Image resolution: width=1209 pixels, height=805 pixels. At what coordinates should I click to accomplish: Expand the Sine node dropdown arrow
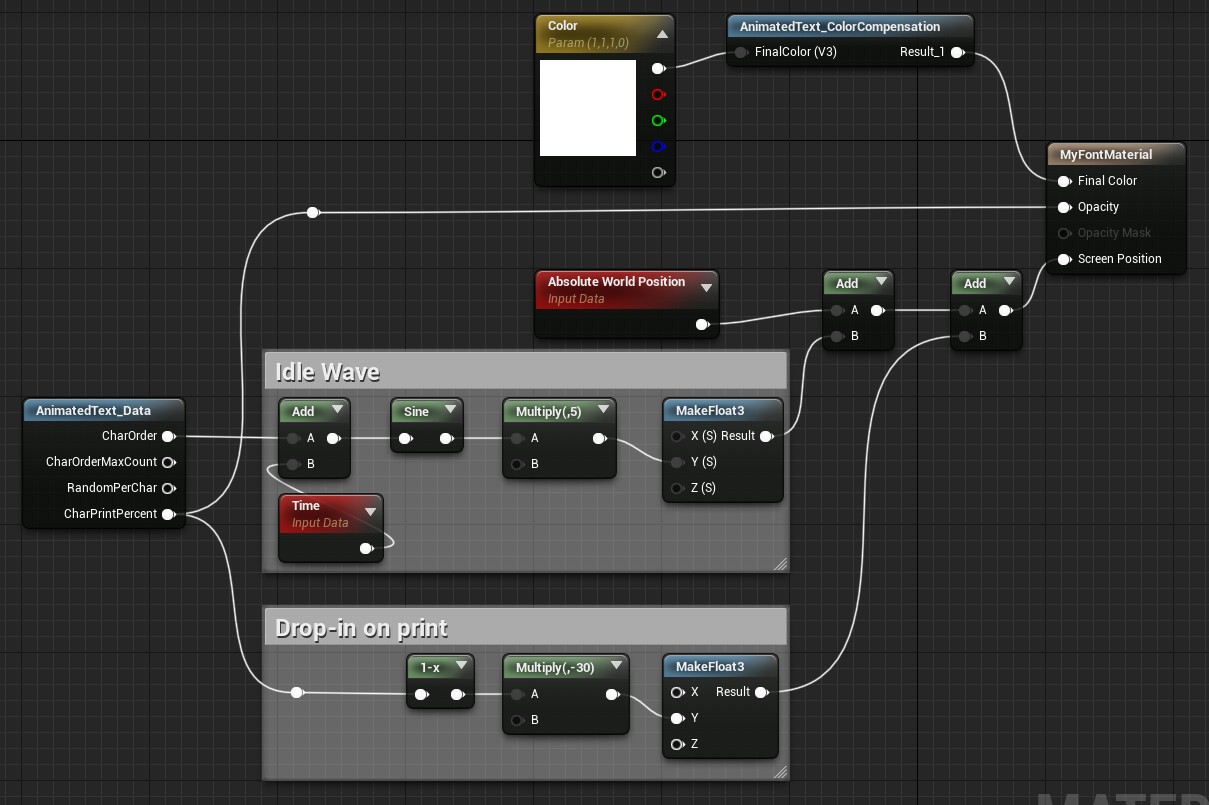pos(450,410)
